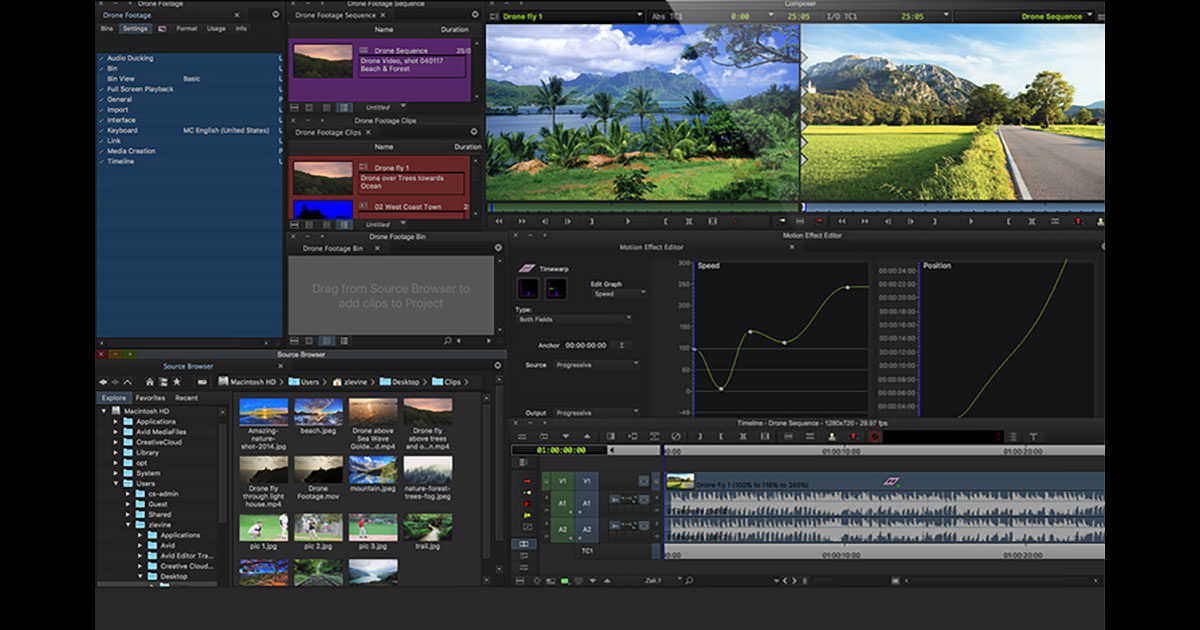
Task: Click the up-directory arrow in Source Browser
Action: click(127, 382)
